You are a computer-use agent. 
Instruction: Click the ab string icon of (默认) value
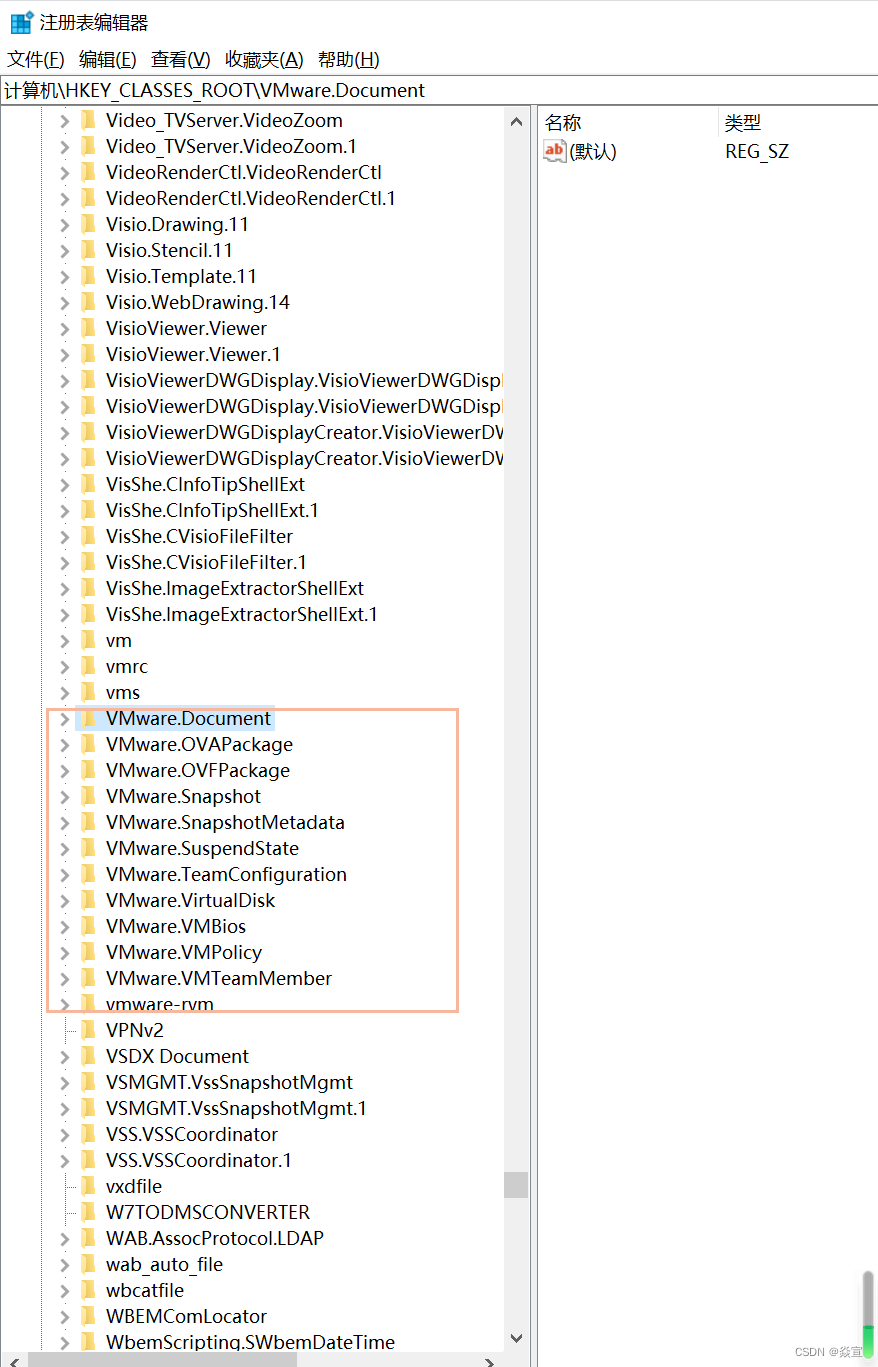point(555,151)
